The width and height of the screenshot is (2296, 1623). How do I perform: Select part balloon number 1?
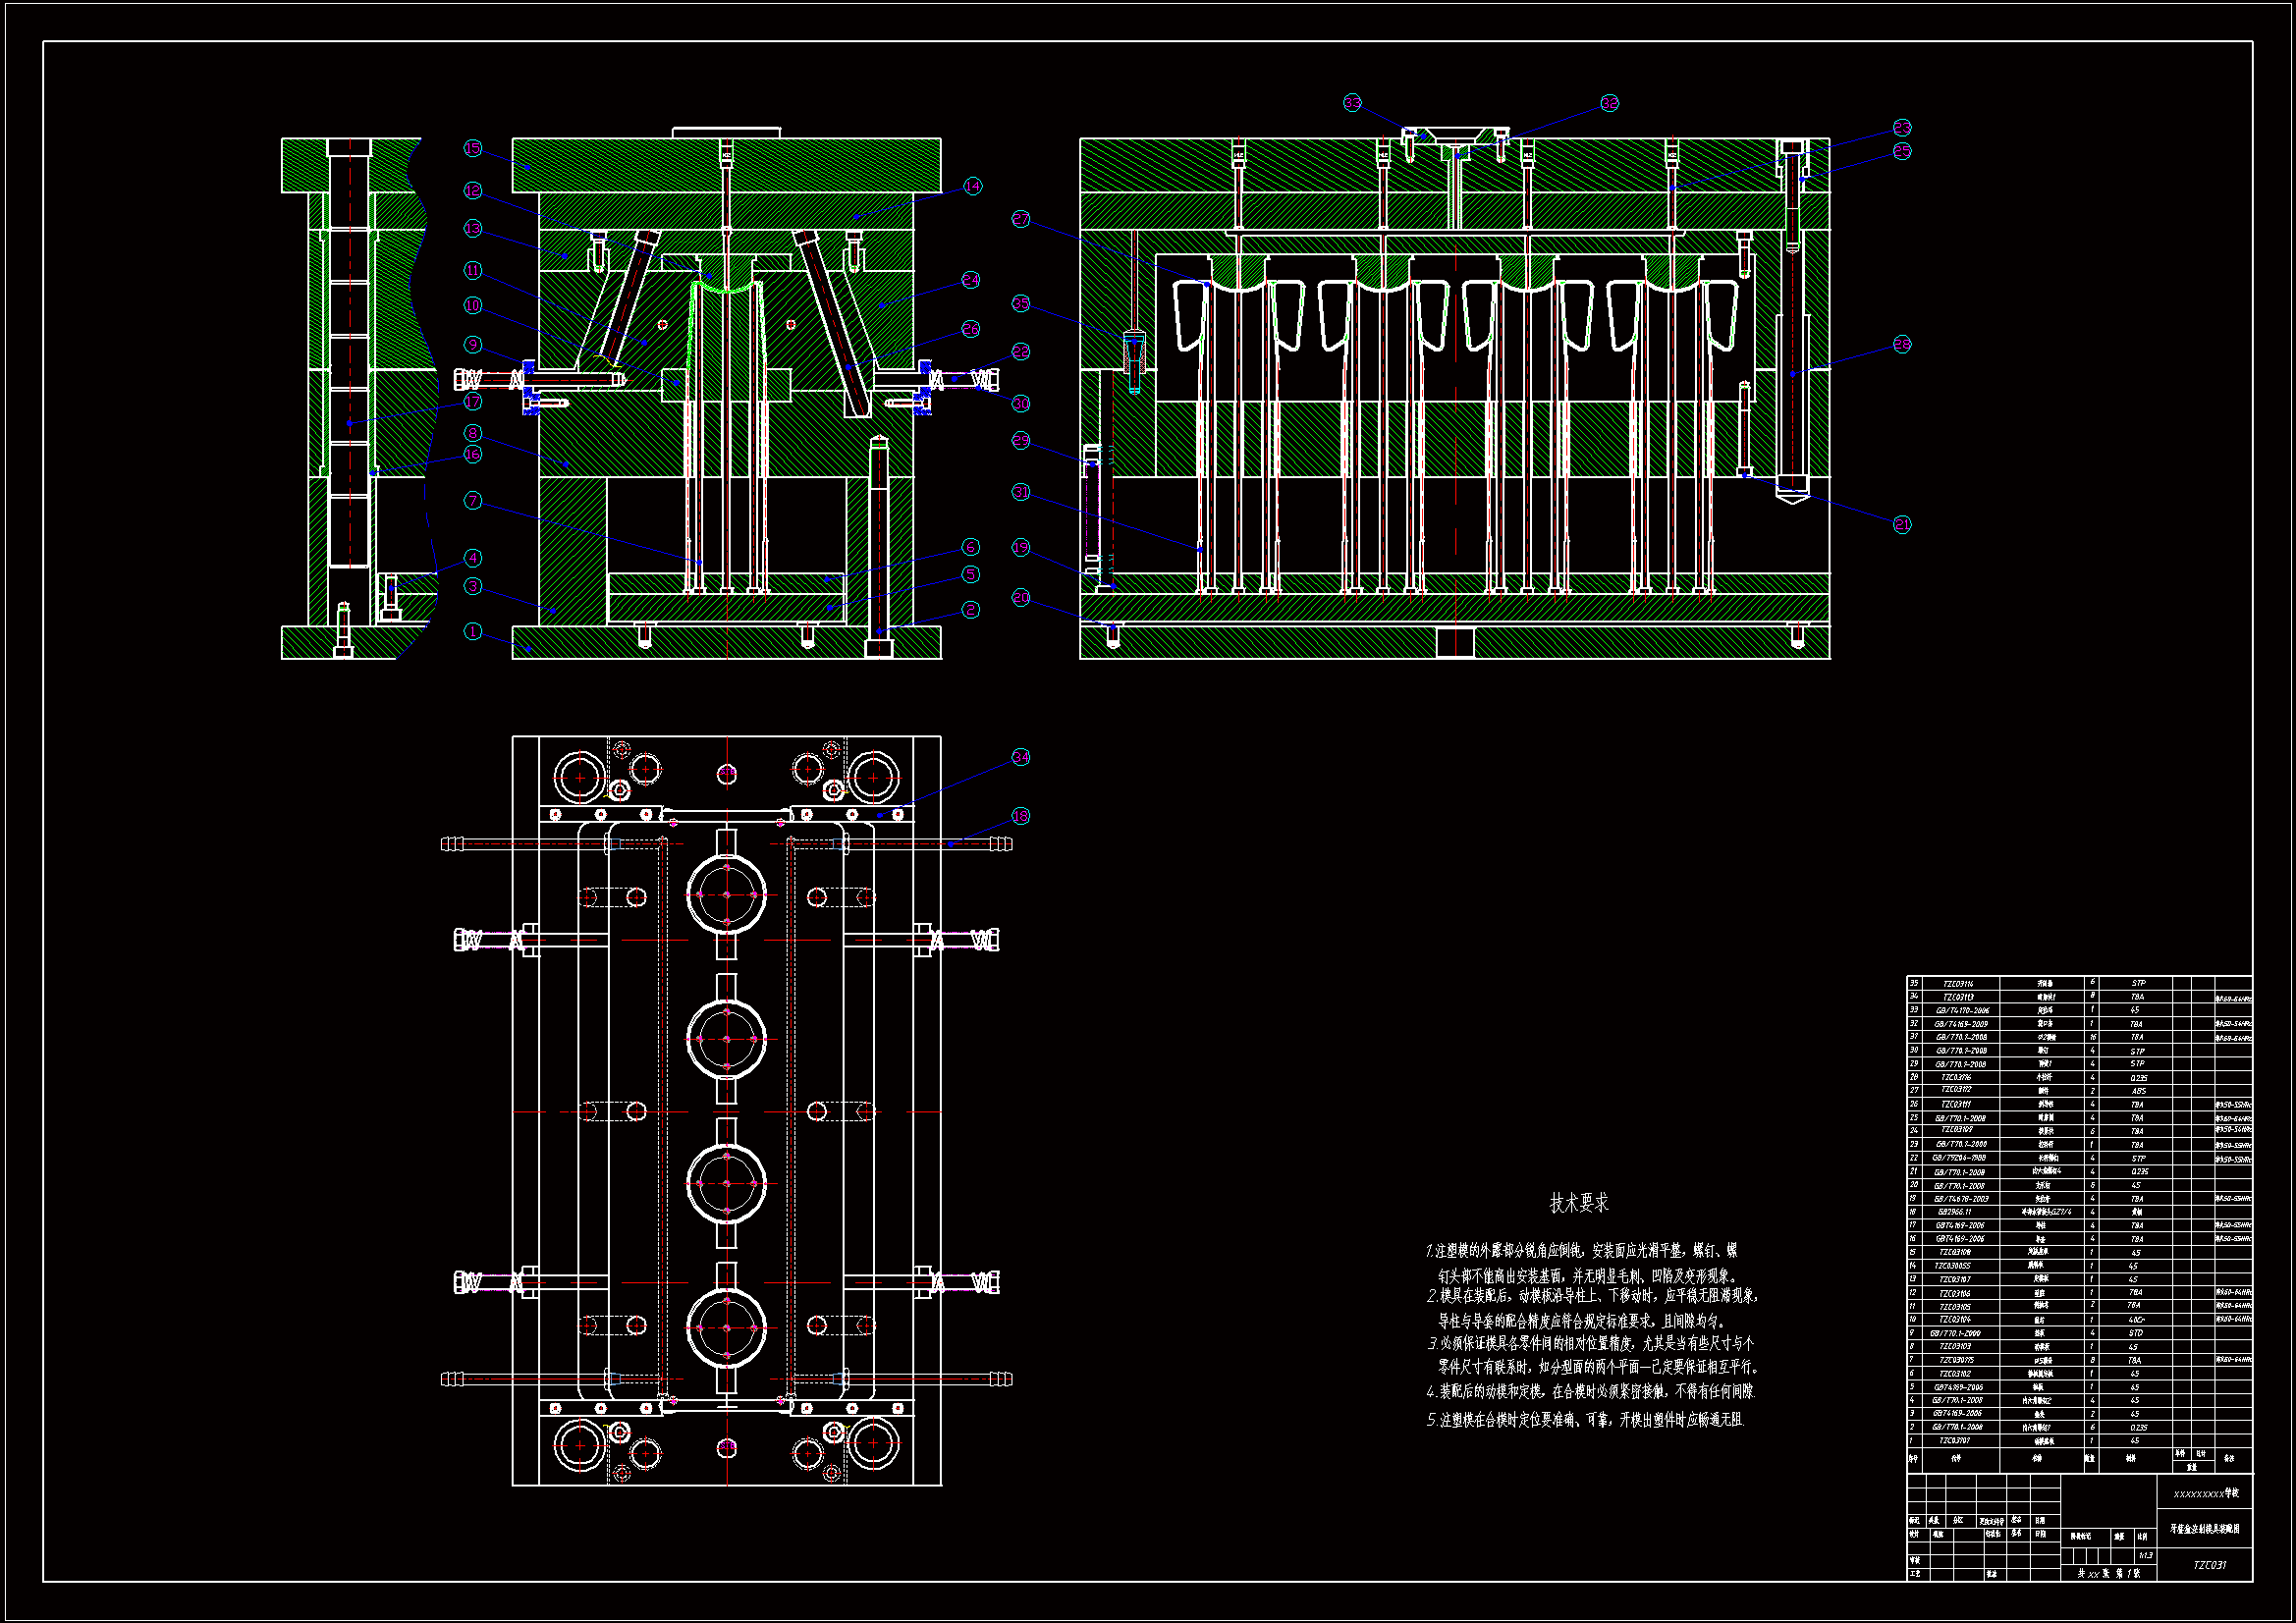click(473, 631)
